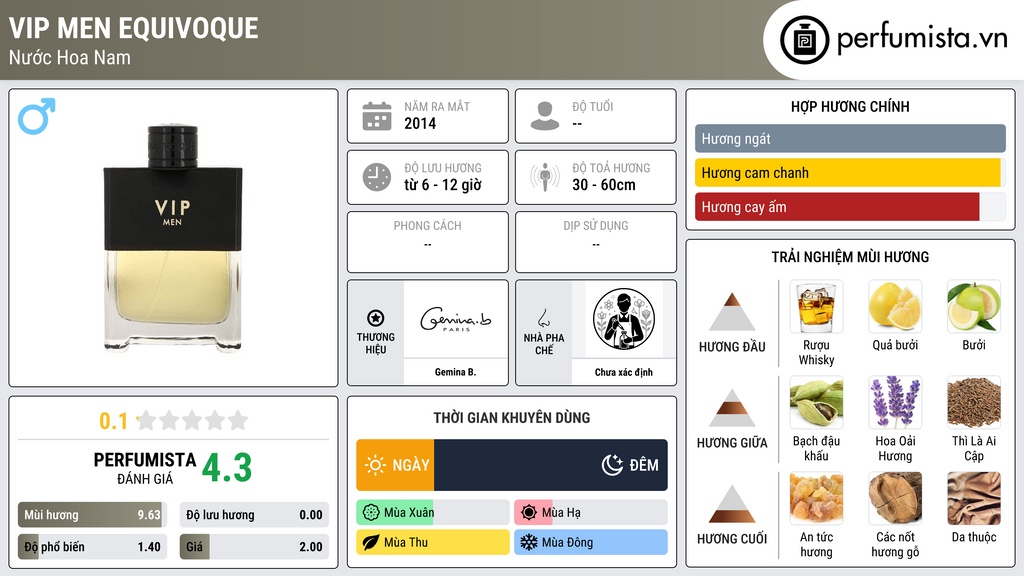Click the Hương đầu pyramid icon
1024x576 pixels.
tap(732, 312)
